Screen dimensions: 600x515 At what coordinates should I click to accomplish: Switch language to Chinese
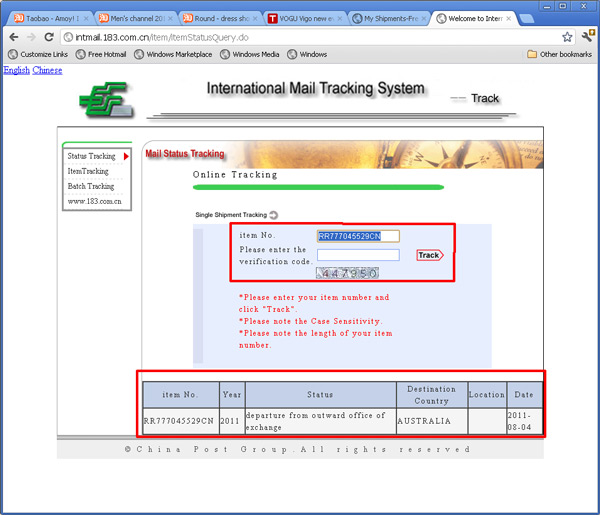(47, 70)
